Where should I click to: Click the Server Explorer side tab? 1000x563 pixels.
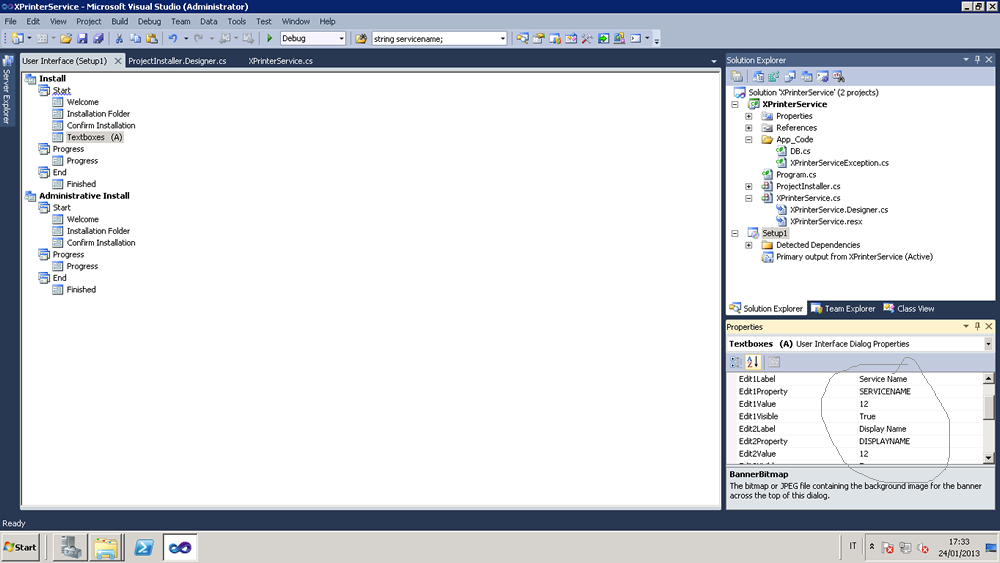pos(7,89)
